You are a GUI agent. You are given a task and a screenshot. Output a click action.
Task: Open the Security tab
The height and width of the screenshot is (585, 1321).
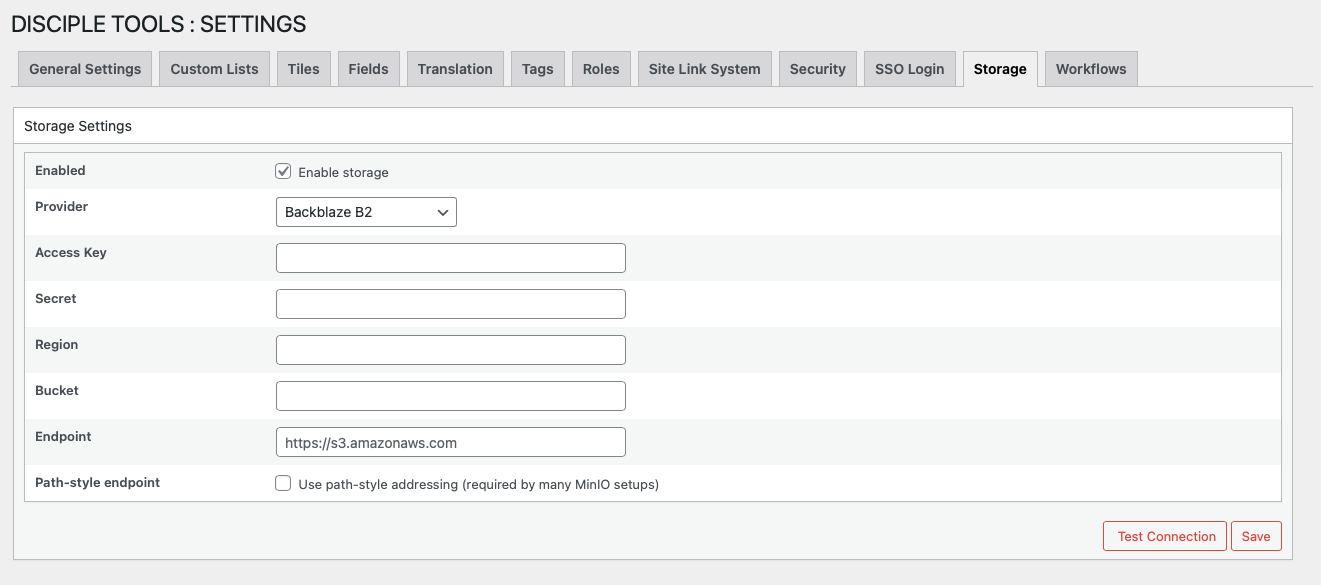click(x=817, y=69)
